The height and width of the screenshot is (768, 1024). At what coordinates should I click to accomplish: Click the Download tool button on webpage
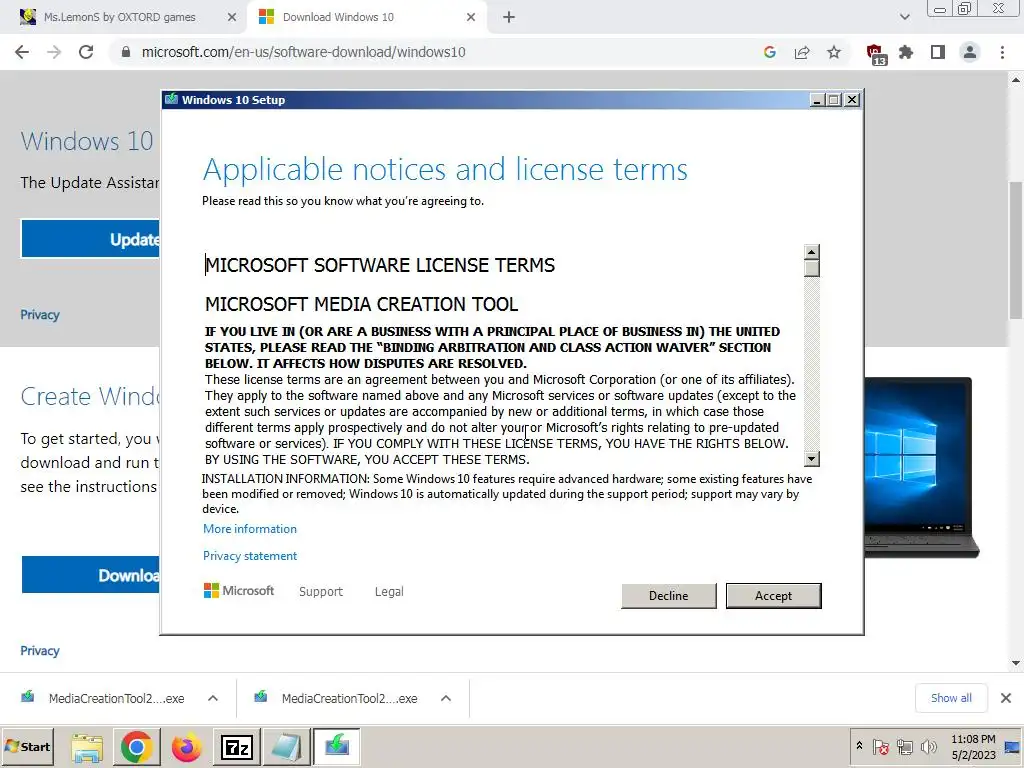point(90,575)
